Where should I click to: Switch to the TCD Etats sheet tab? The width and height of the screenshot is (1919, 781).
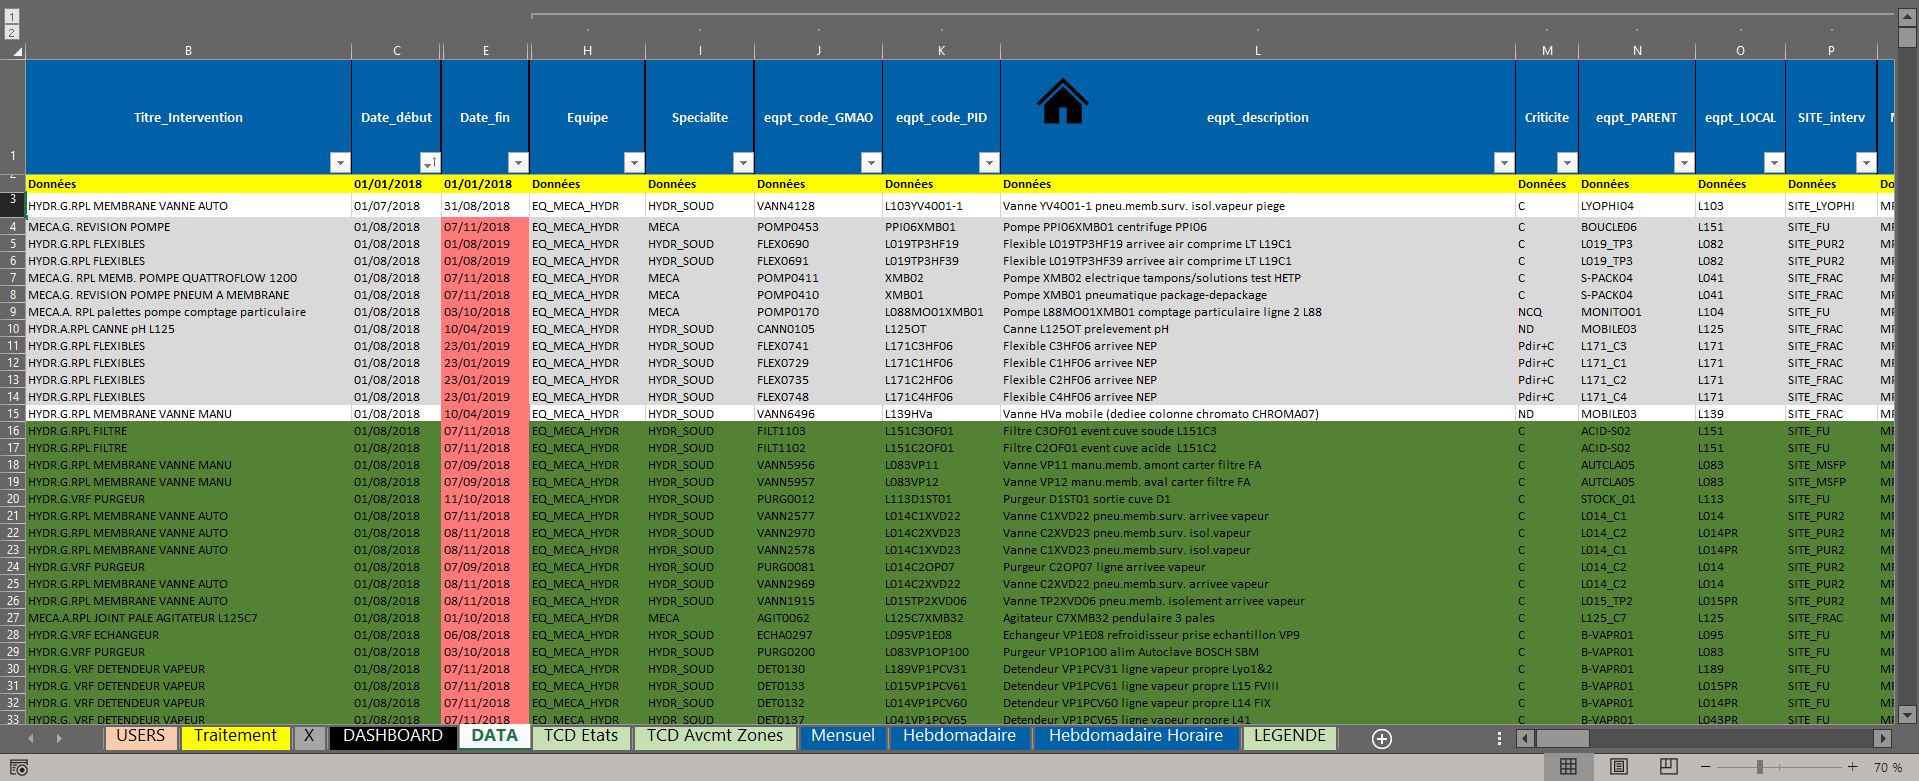point(581,736)
